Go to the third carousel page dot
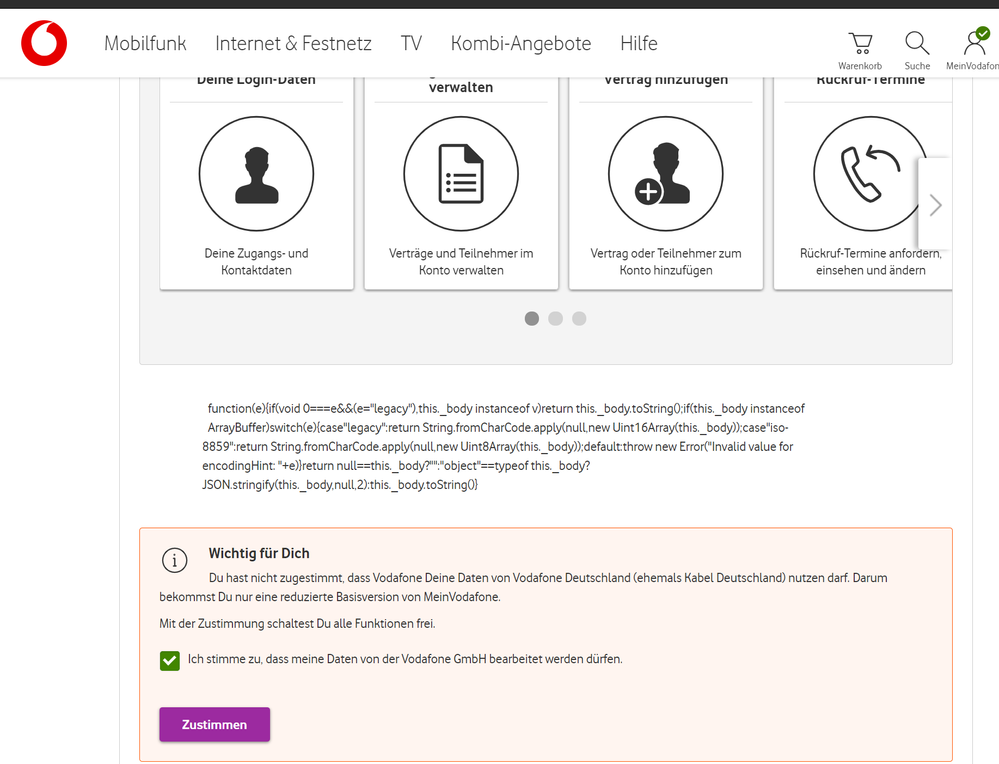 pyautogui.click(x=579, y=318)
